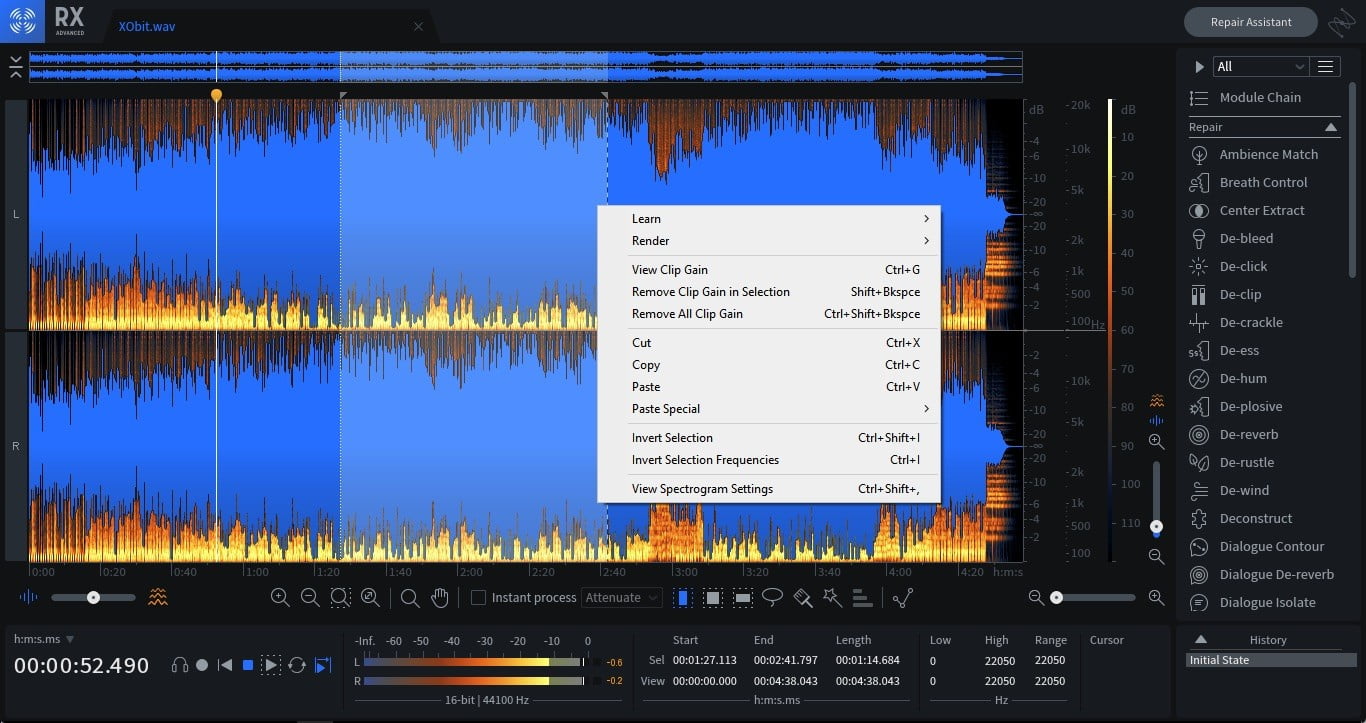The image size is (1366, 723).
Task: Open the De-click module
Action: 1243,266
